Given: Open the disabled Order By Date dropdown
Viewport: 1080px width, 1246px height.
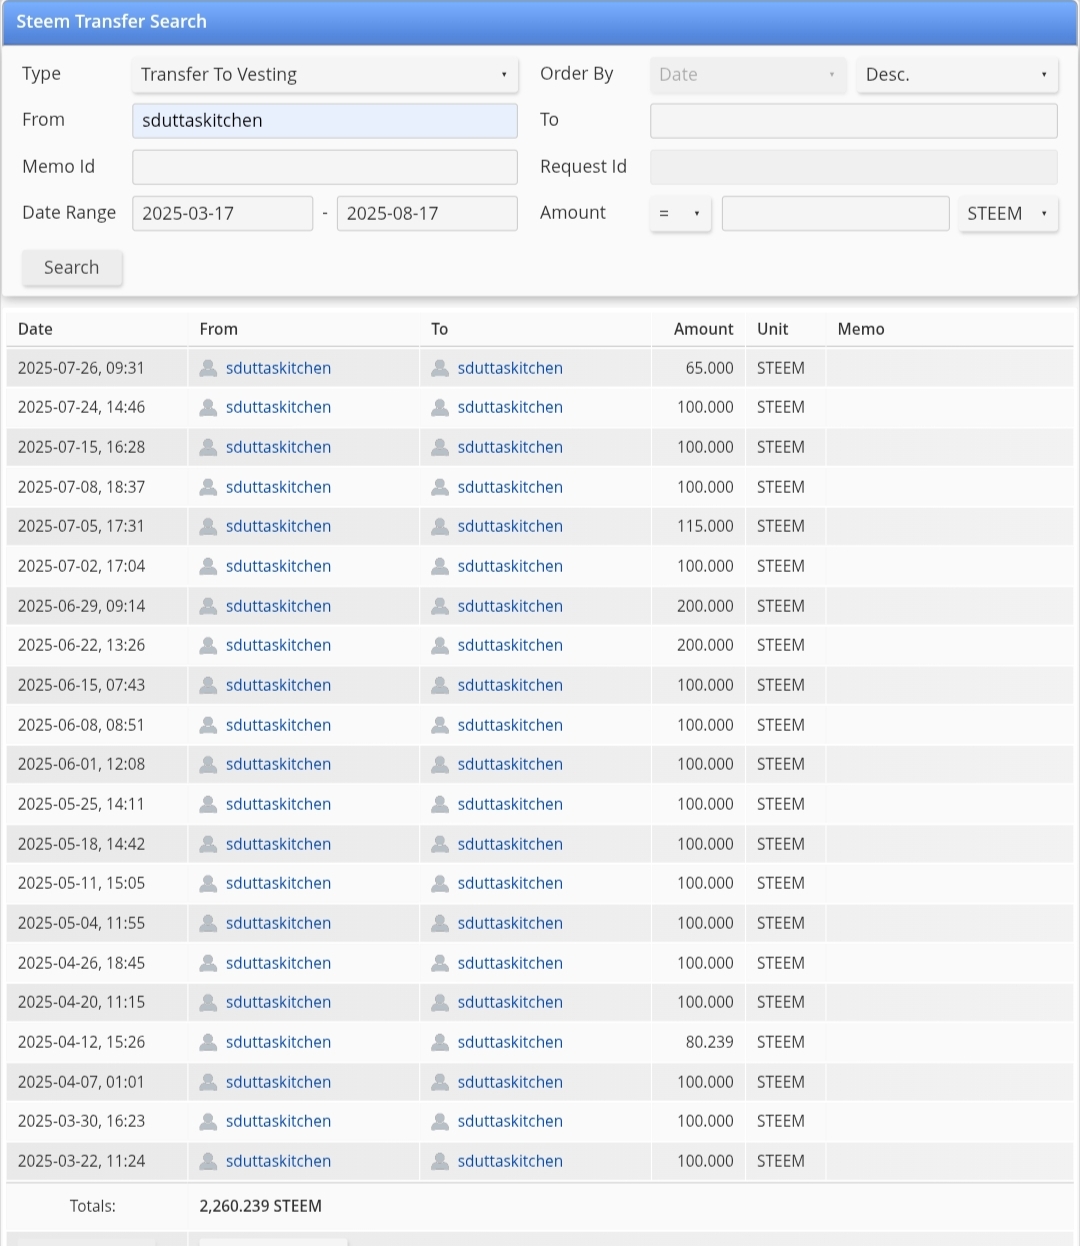Looking at the screenshot, I should pos(747,74).
